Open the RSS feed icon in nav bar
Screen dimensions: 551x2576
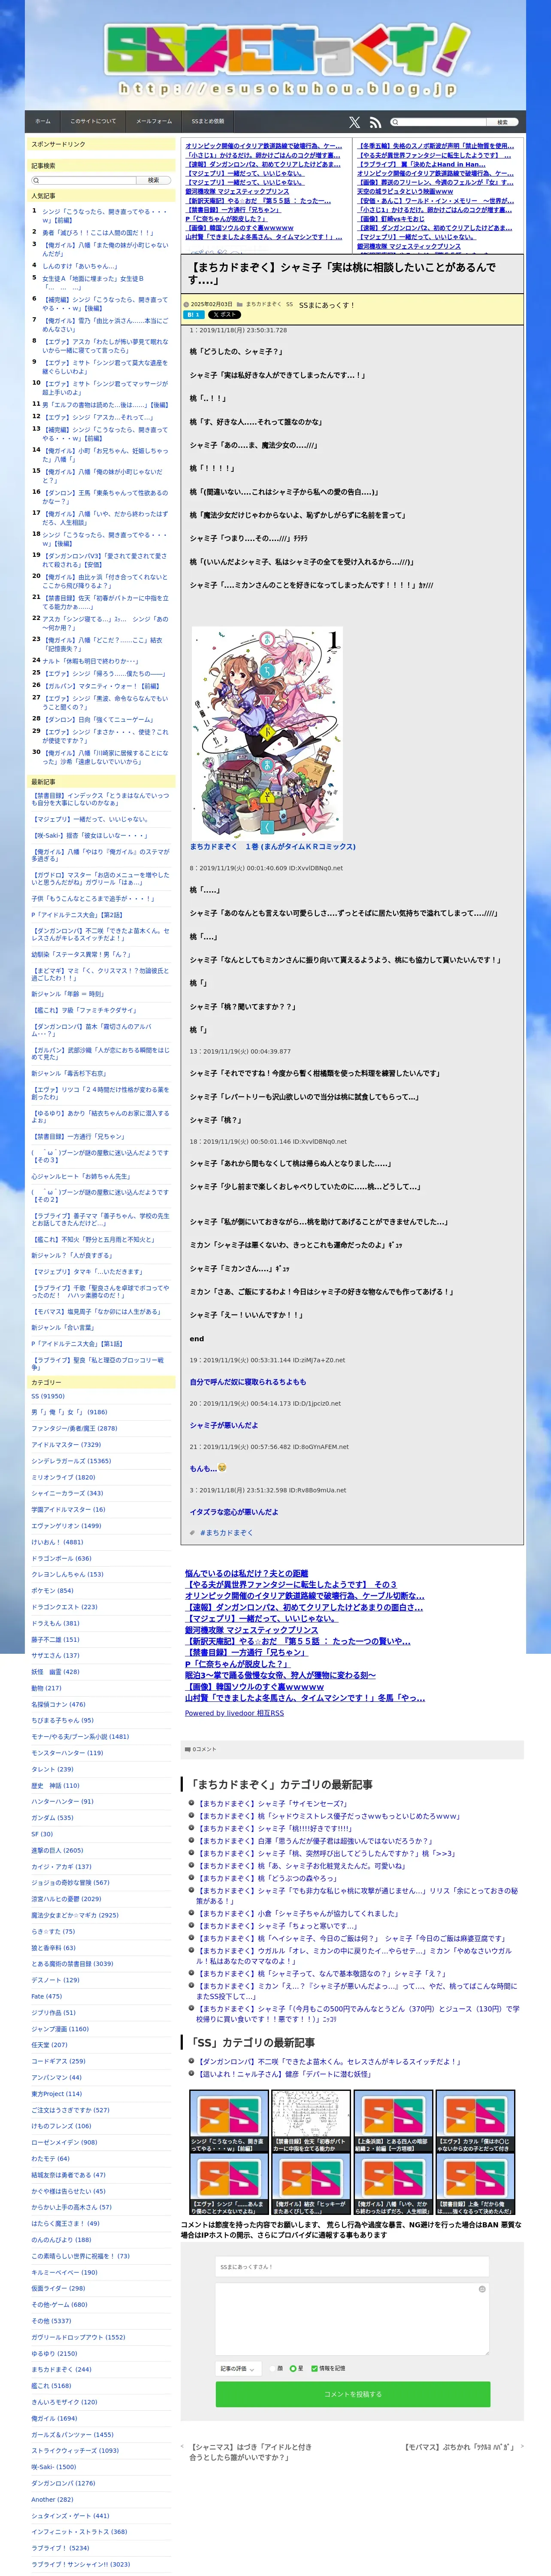point(375,122)
